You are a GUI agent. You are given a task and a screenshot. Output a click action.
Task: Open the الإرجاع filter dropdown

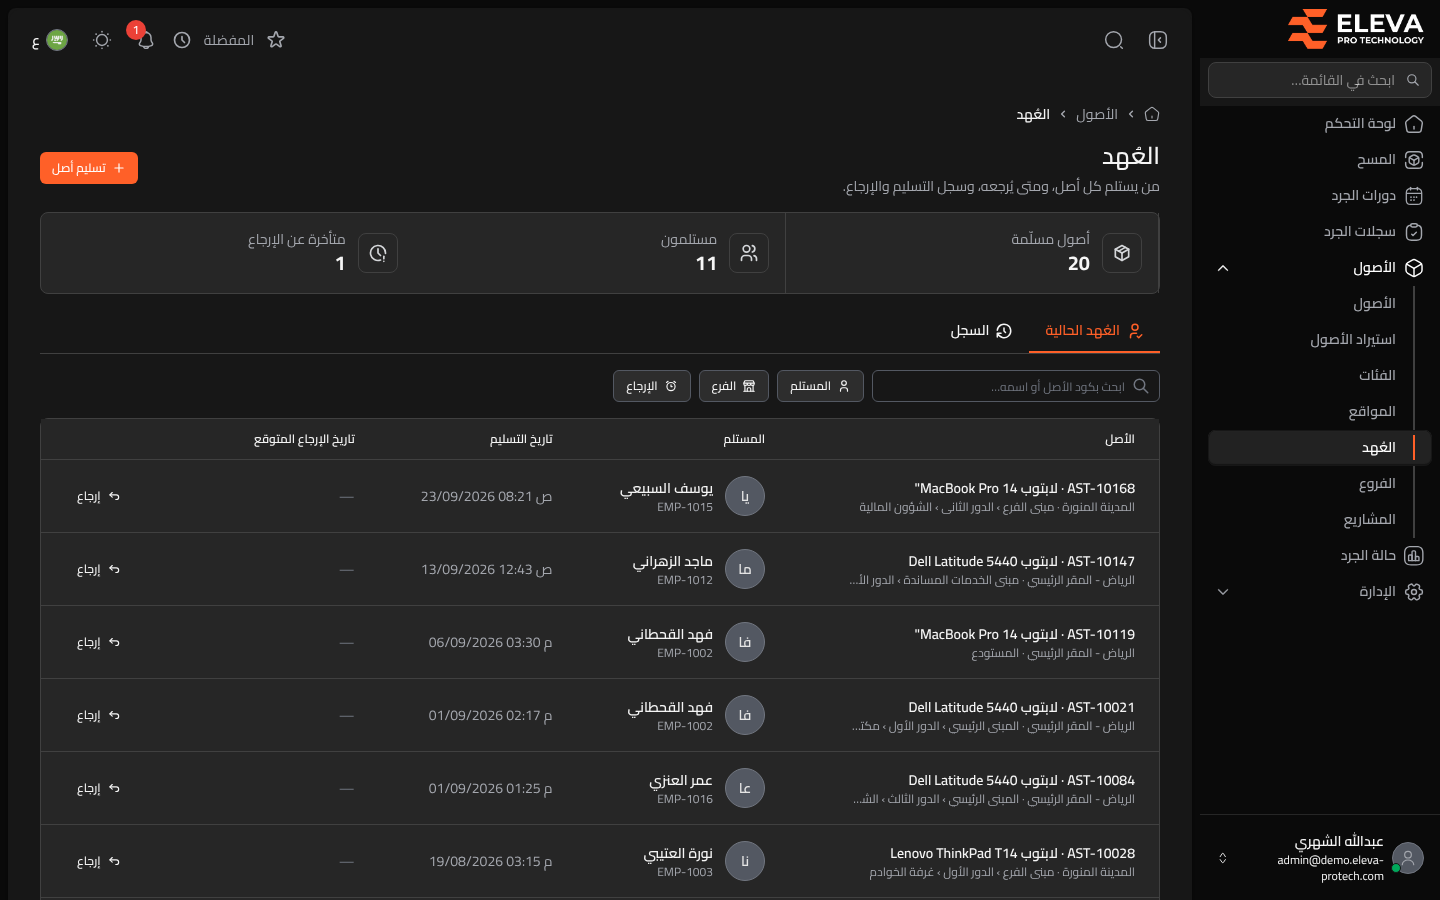652,386
